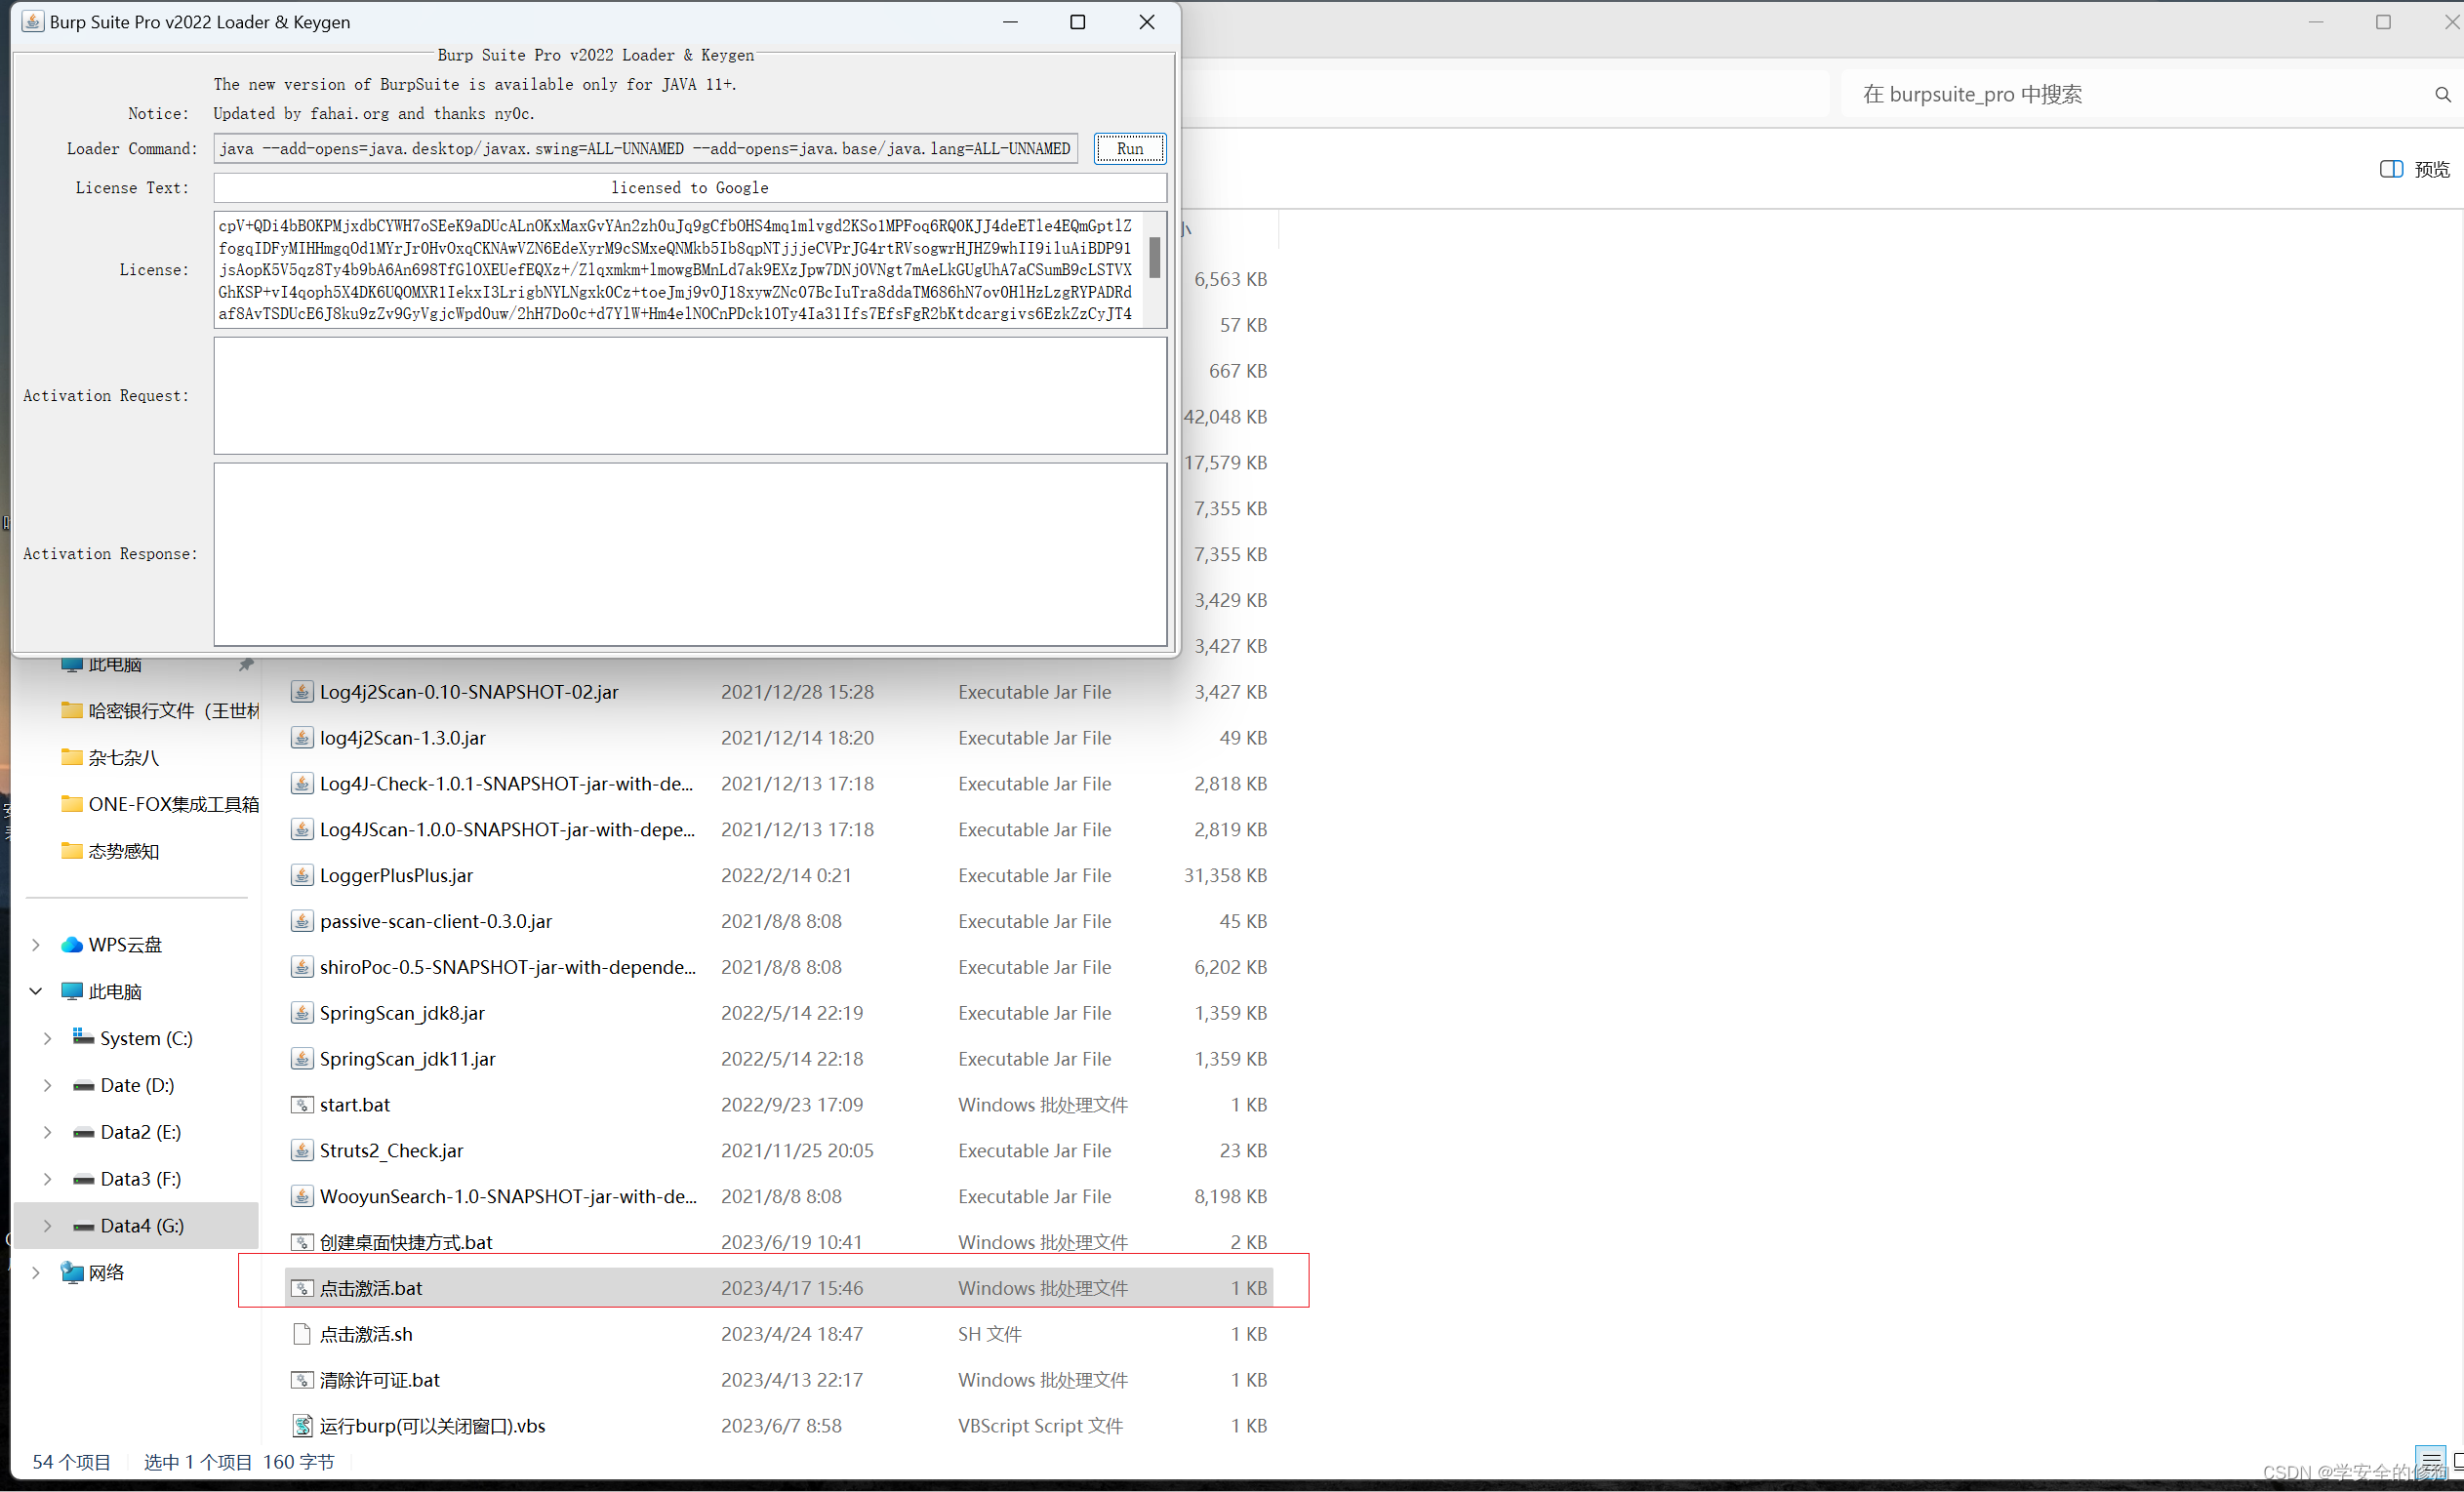Click the jar icon of log4j2Scan-1.3.0.jar
Image resolution: width=2464 pixels, height=1492 pixels.
301,737
